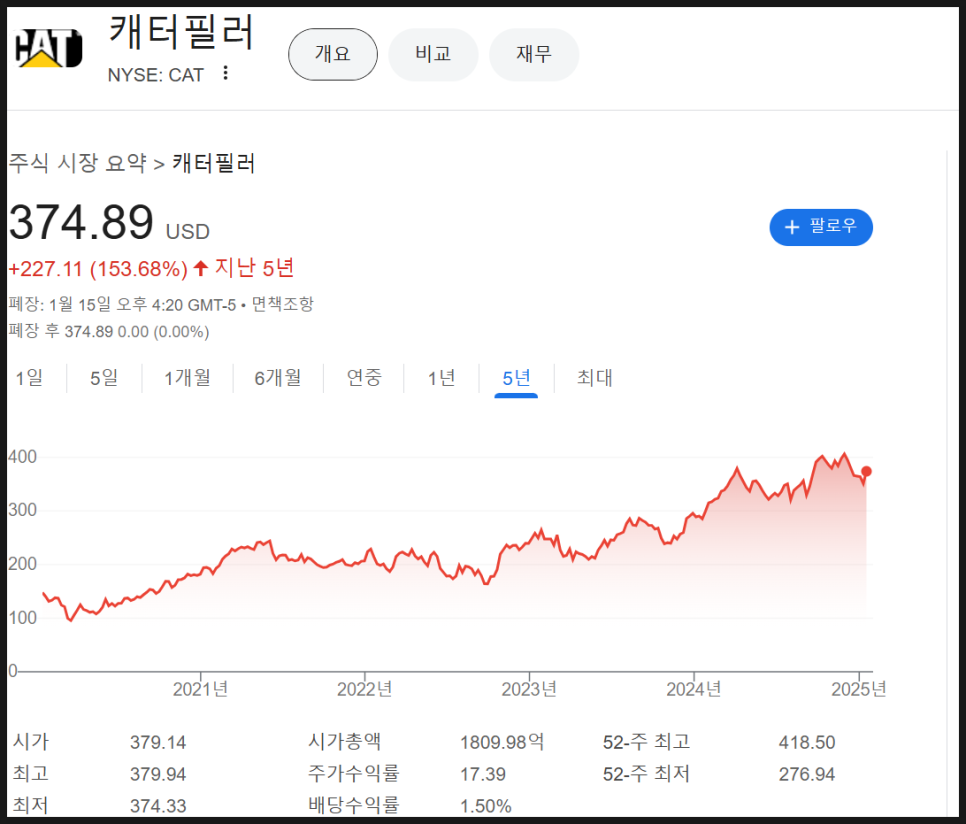966x824 pixels.
Task: Click the 52-주 최저 value 276.94
Action: pos(807,774)
